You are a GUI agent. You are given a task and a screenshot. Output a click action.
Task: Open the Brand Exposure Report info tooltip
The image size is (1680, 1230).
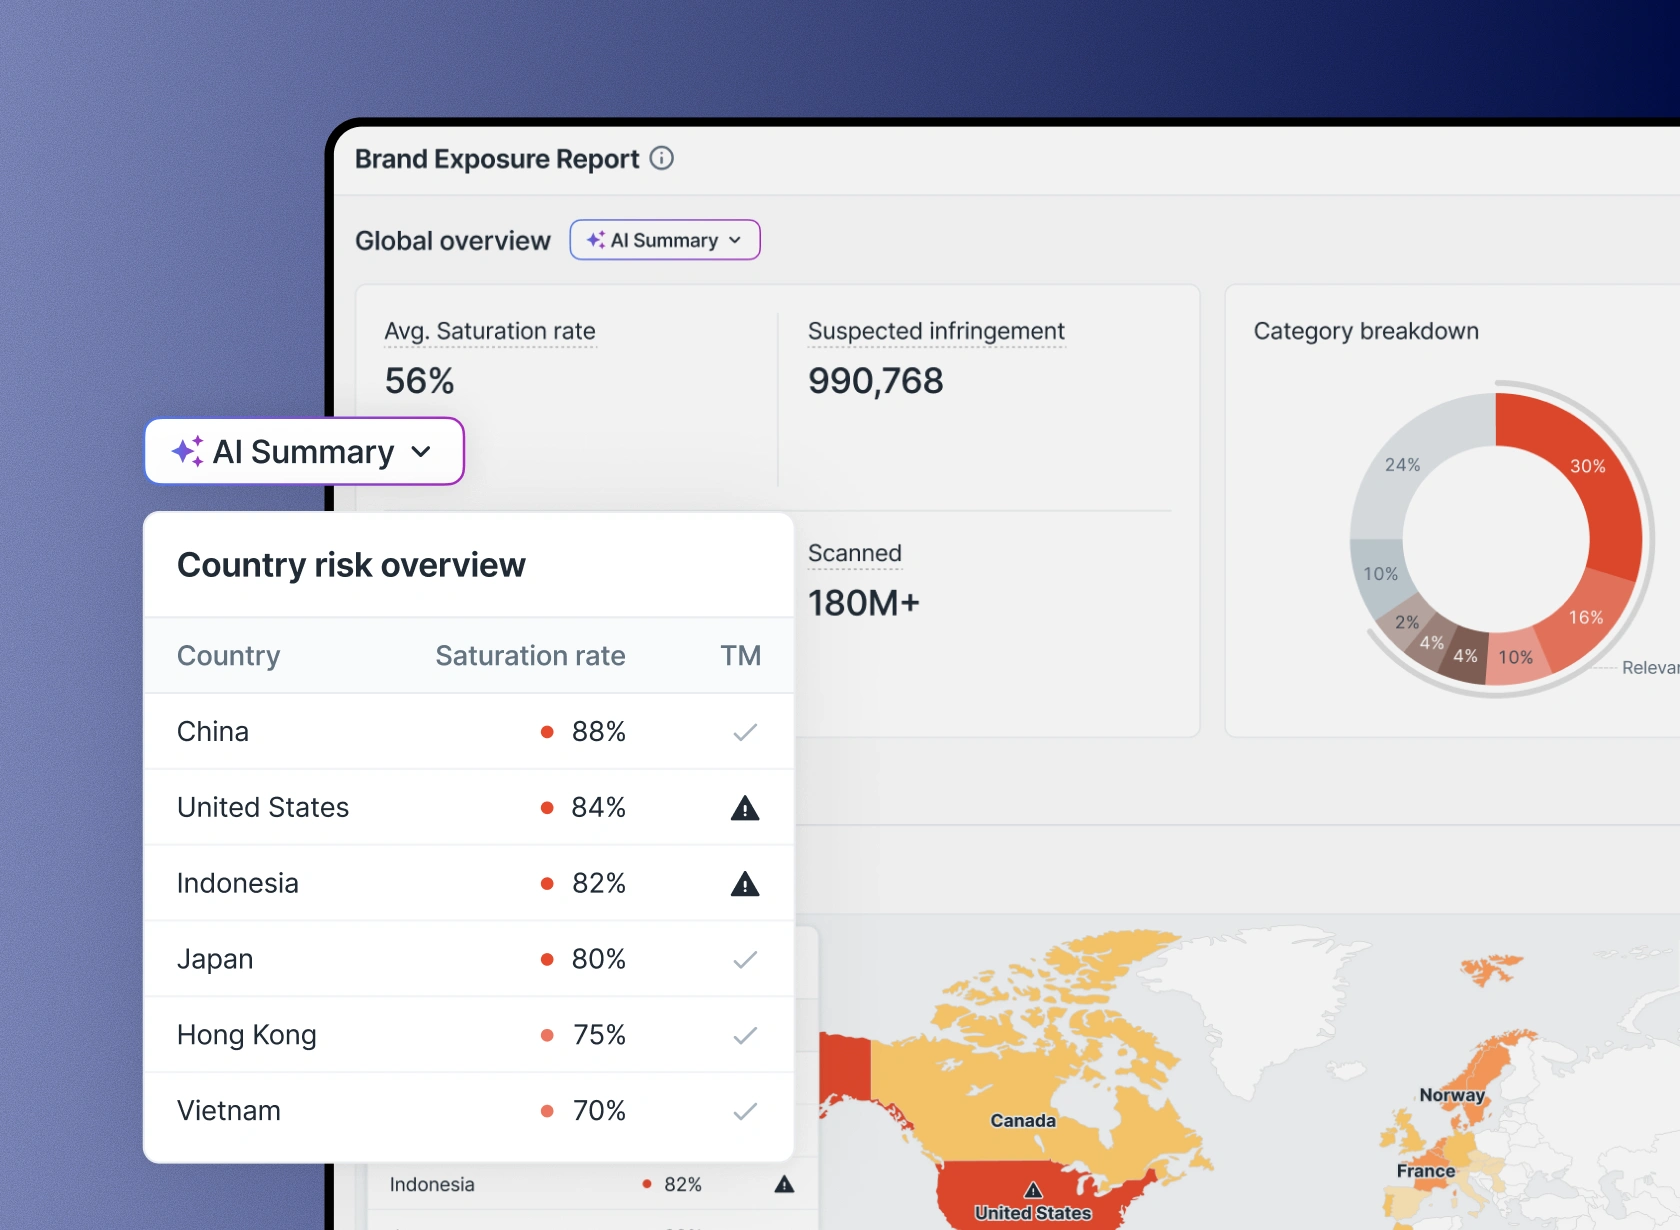pos(661,158)
